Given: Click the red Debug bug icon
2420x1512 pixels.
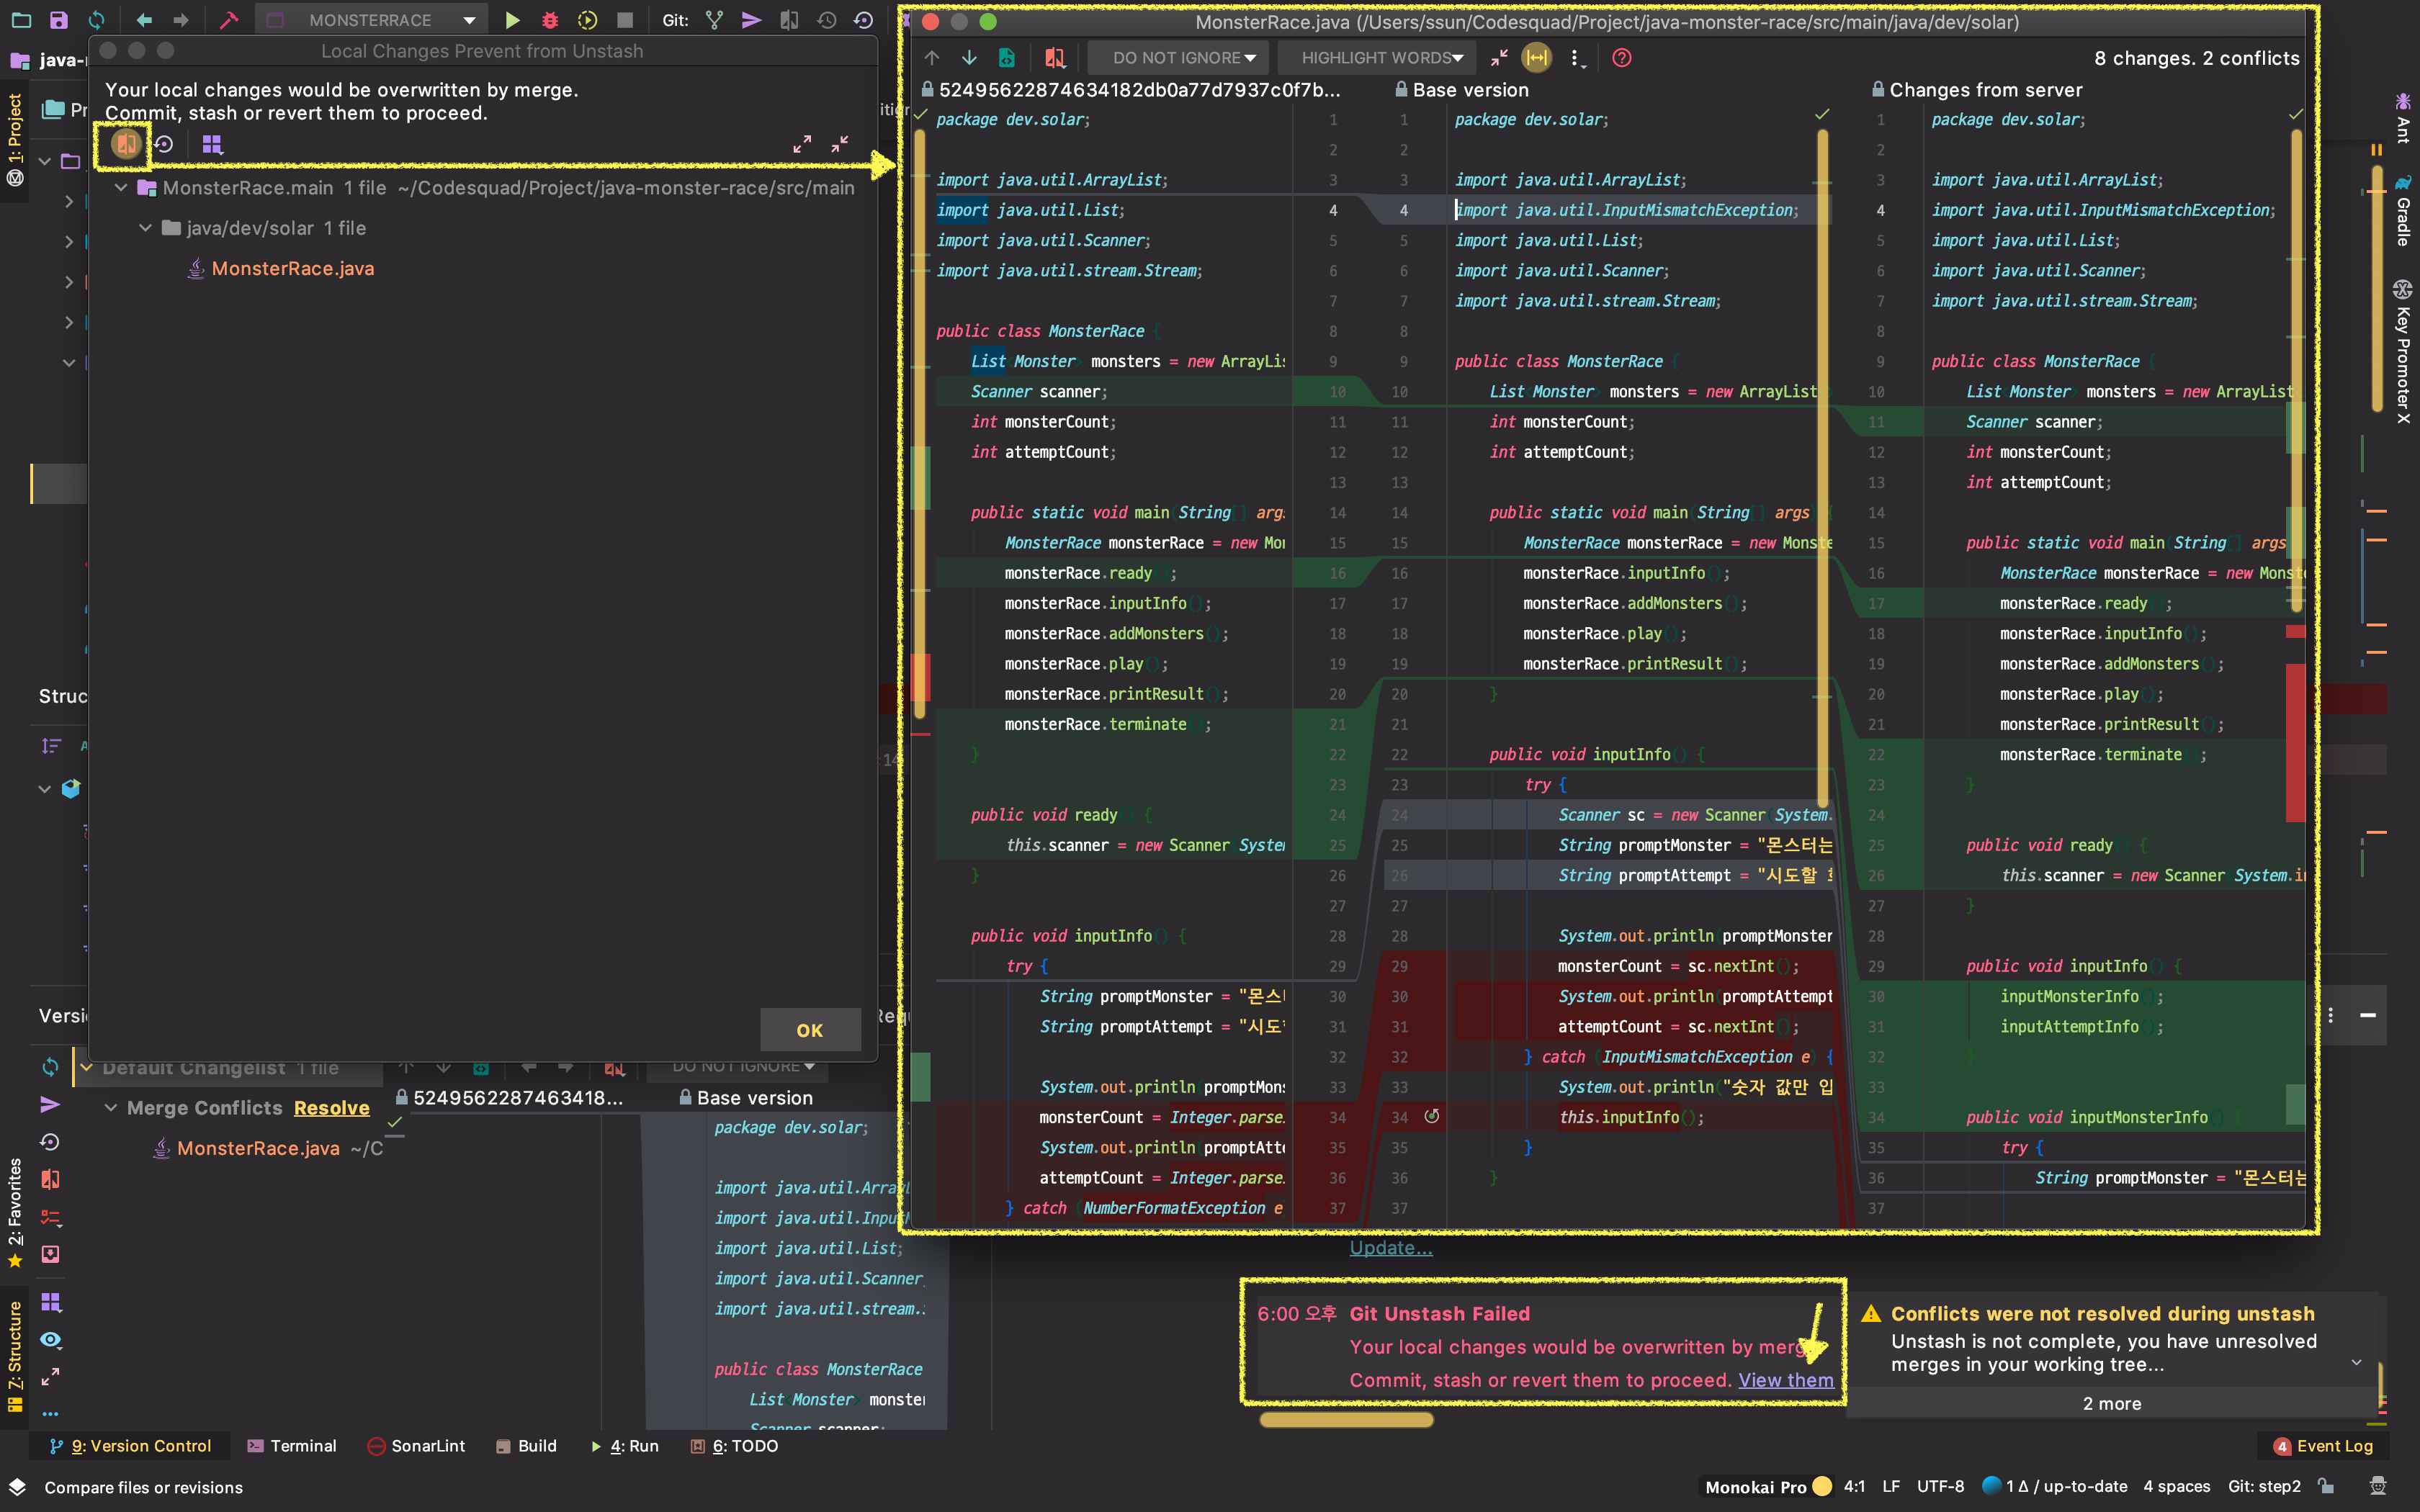Looking at the screenshot, I should click(549, 20).
